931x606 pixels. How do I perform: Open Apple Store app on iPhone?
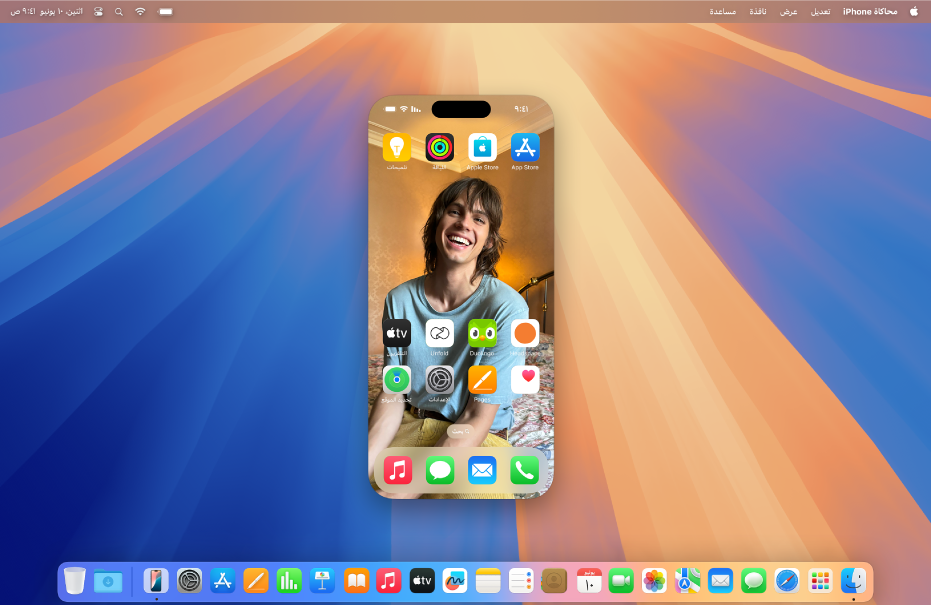click(483, 148)
